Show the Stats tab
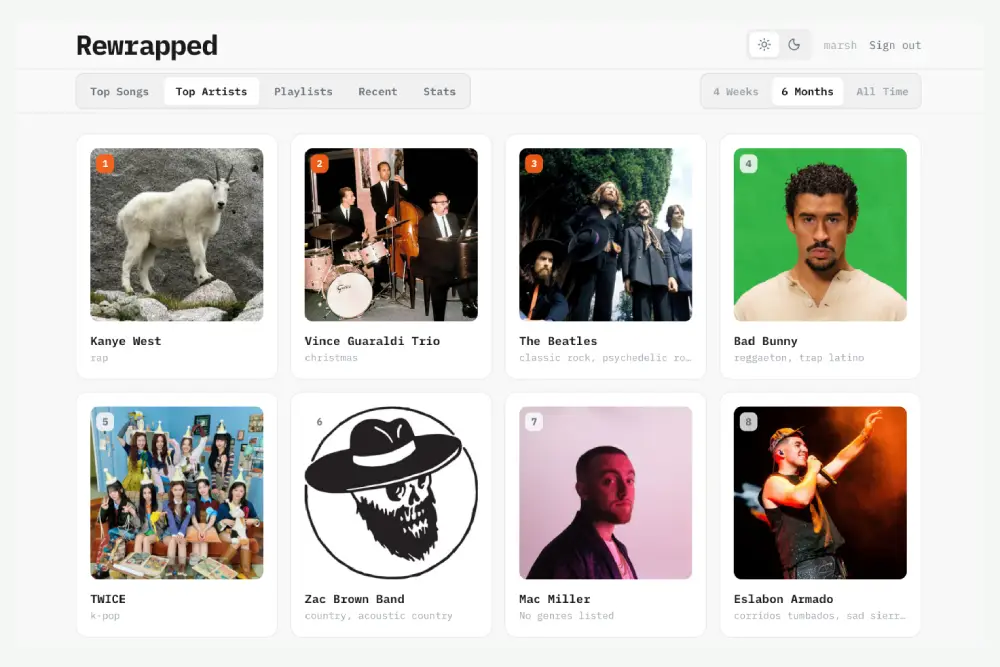This screenshot has width=1000, height=667. click(439, 92)
